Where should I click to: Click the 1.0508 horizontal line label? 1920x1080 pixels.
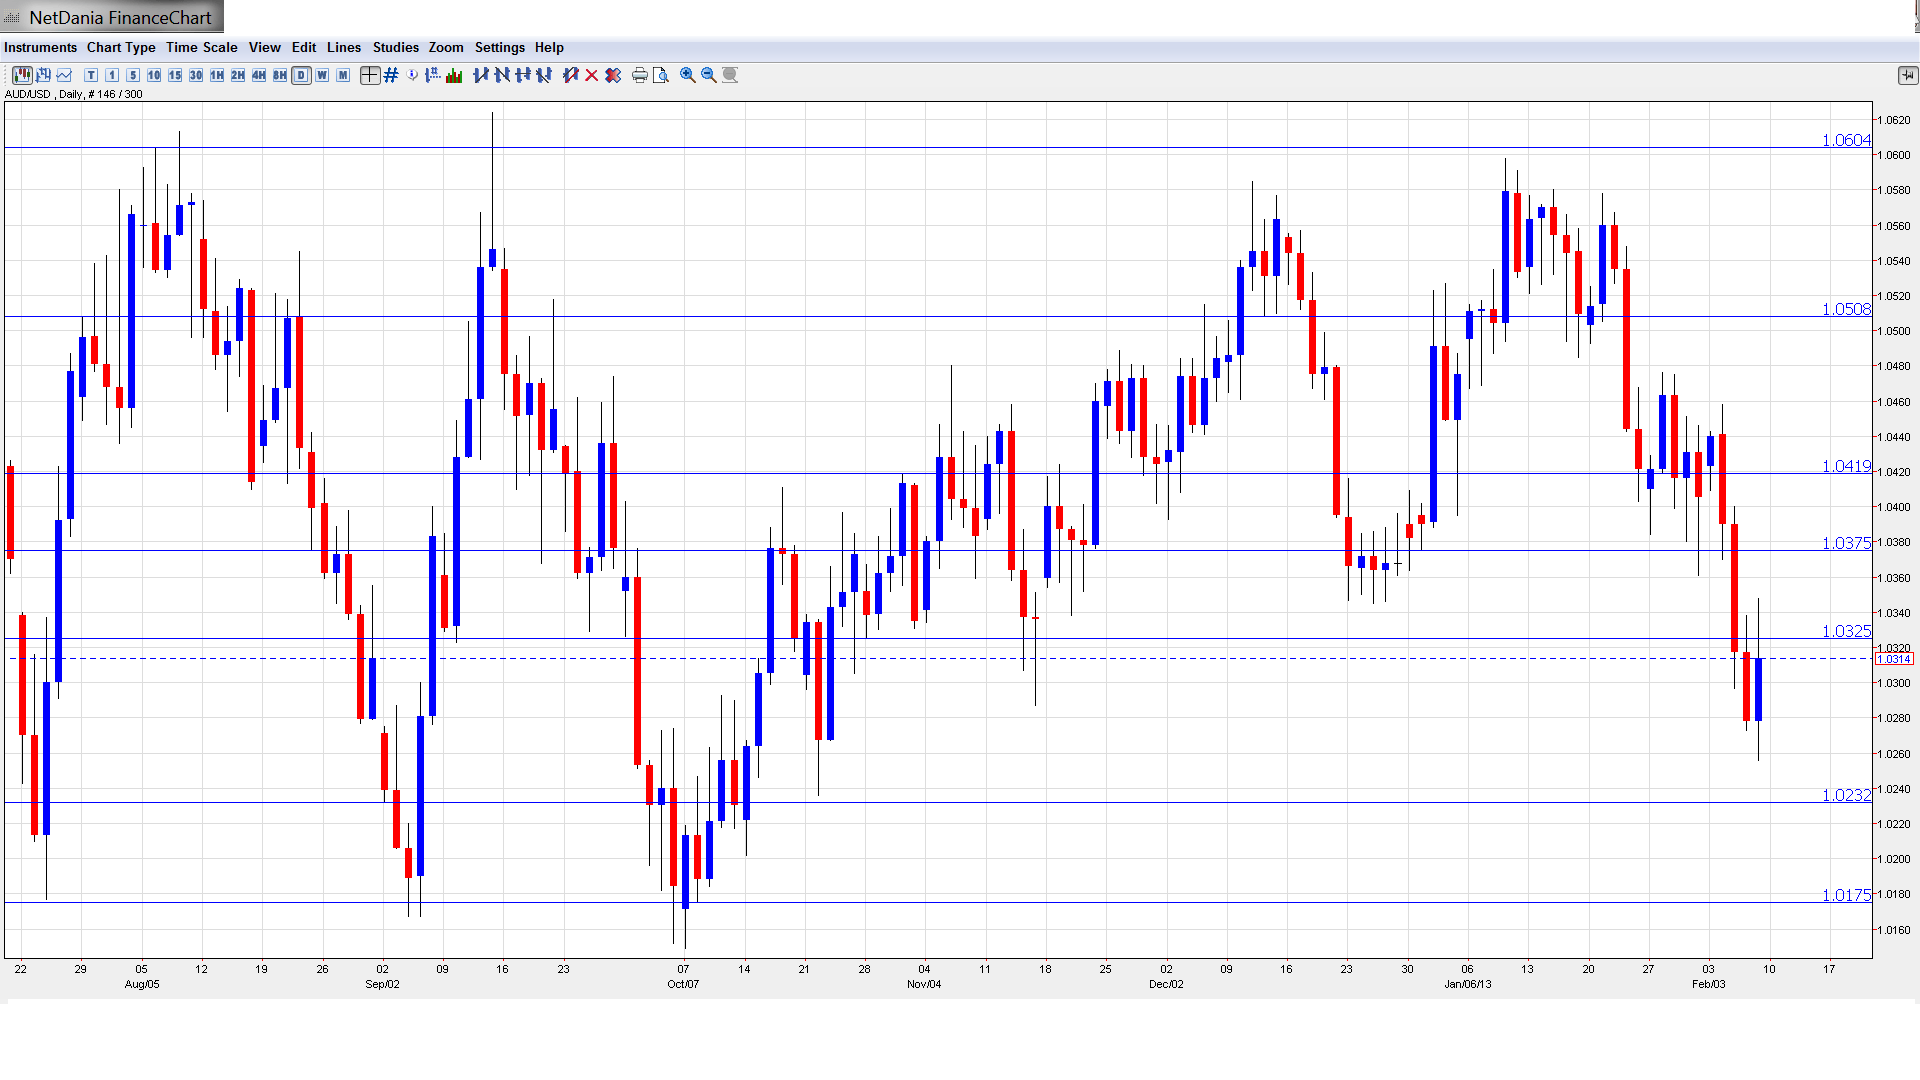pos(1845,309)
